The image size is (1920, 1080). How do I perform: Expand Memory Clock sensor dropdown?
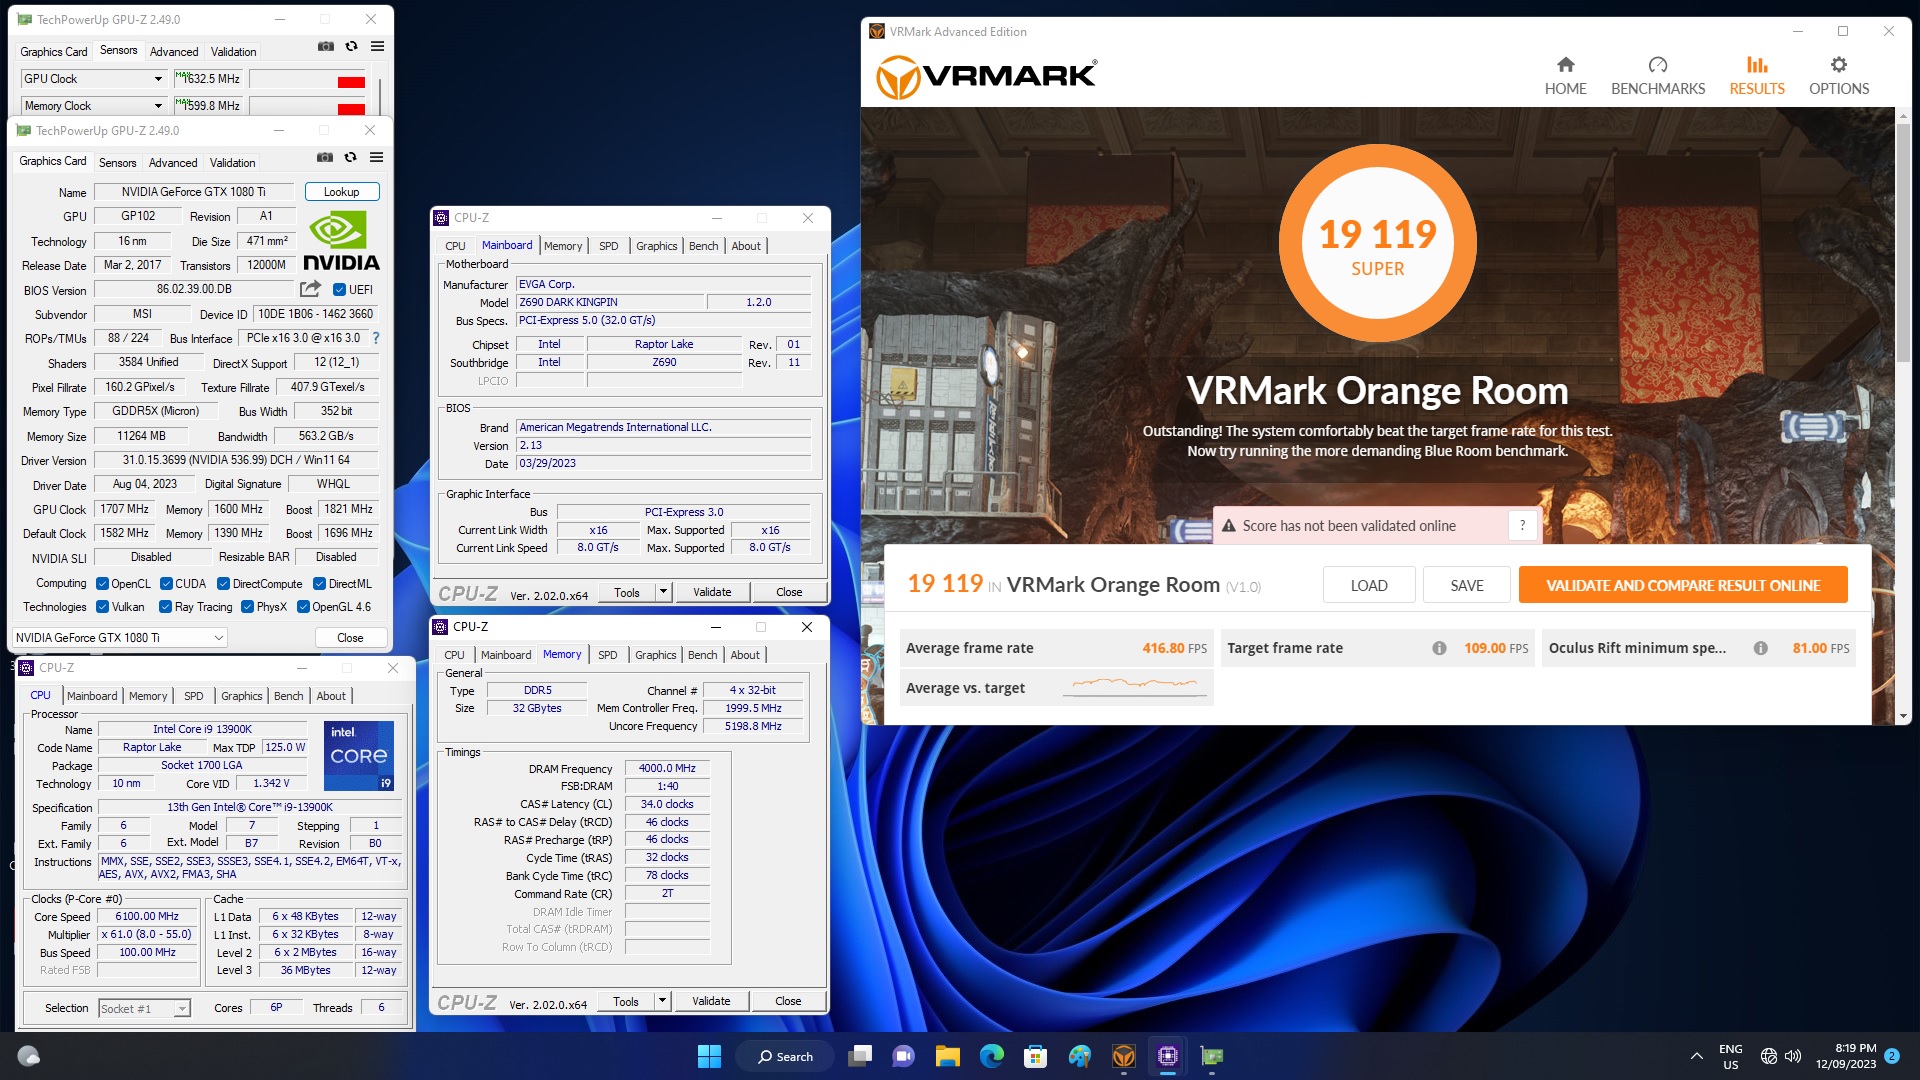click(x=158, y=106)
